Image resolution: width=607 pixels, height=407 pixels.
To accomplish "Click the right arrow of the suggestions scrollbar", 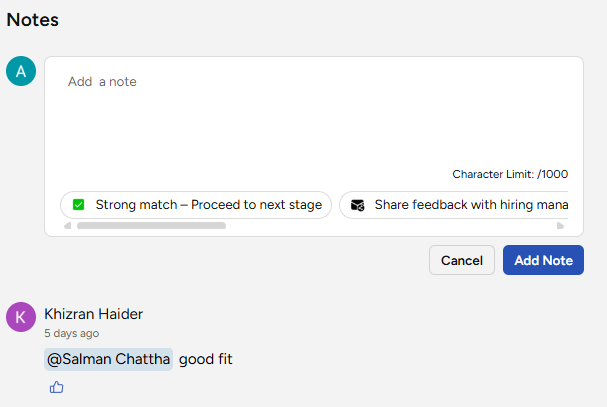I will 560,226.
